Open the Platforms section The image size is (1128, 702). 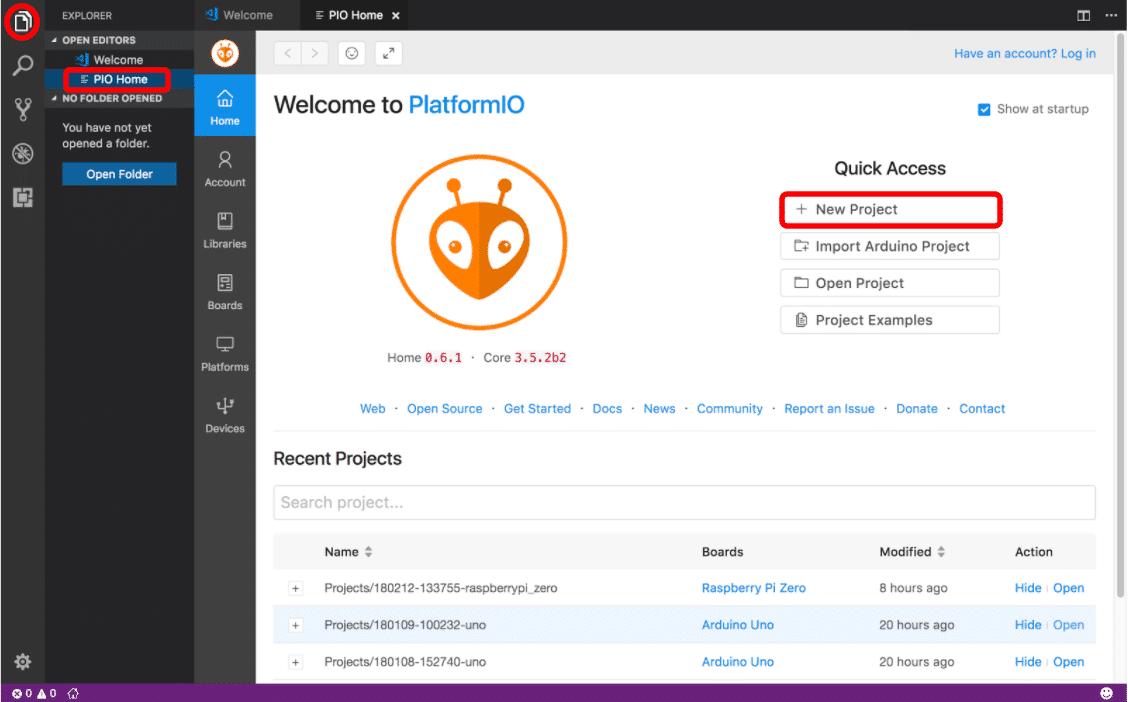[x=224, y=353]
